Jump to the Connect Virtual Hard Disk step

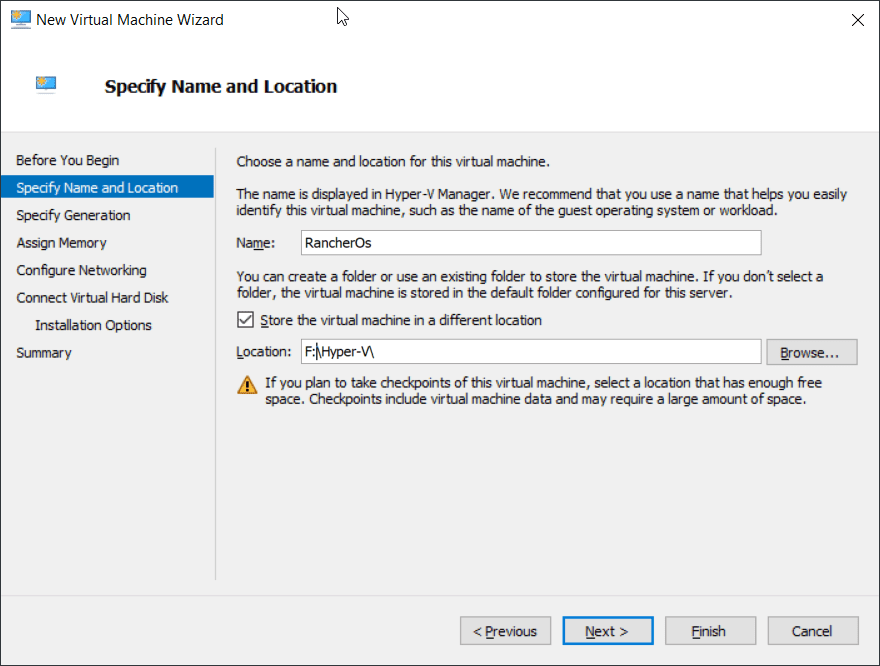[92, 298]
